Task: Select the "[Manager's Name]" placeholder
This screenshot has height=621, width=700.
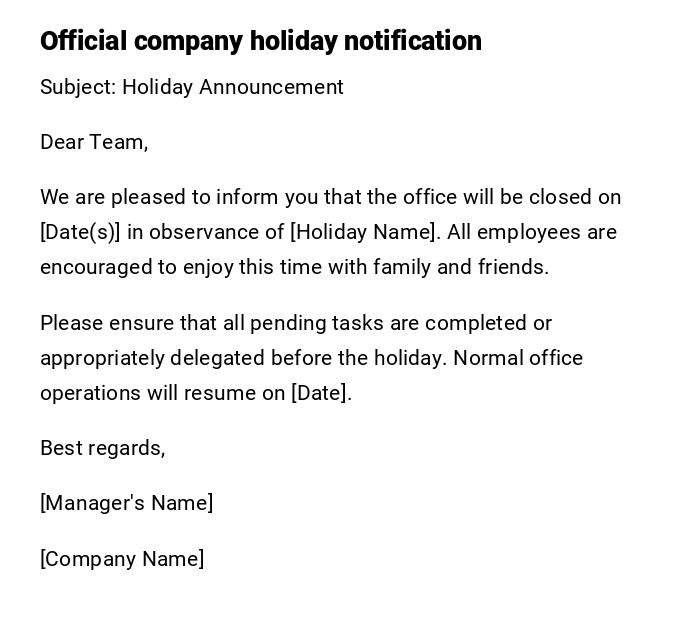Action: pyautogui.click(x=126, y=503)
